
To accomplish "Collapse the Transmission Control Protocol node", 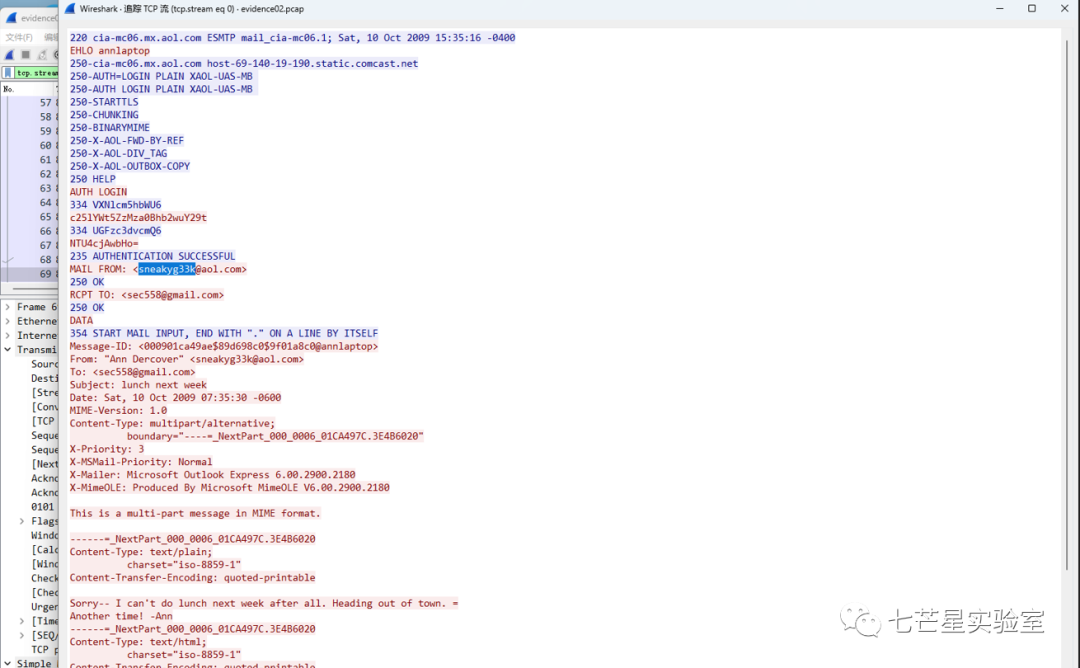I will (x=8, y=350).
